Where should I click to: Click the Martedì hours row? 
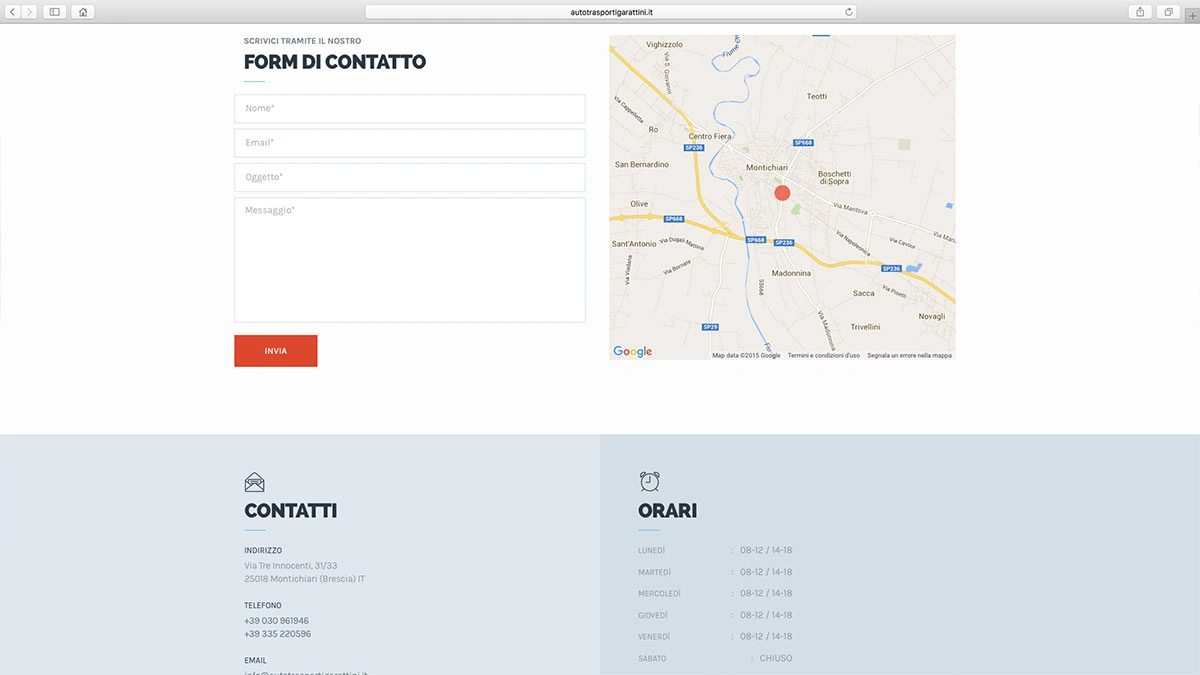(715, 572)
